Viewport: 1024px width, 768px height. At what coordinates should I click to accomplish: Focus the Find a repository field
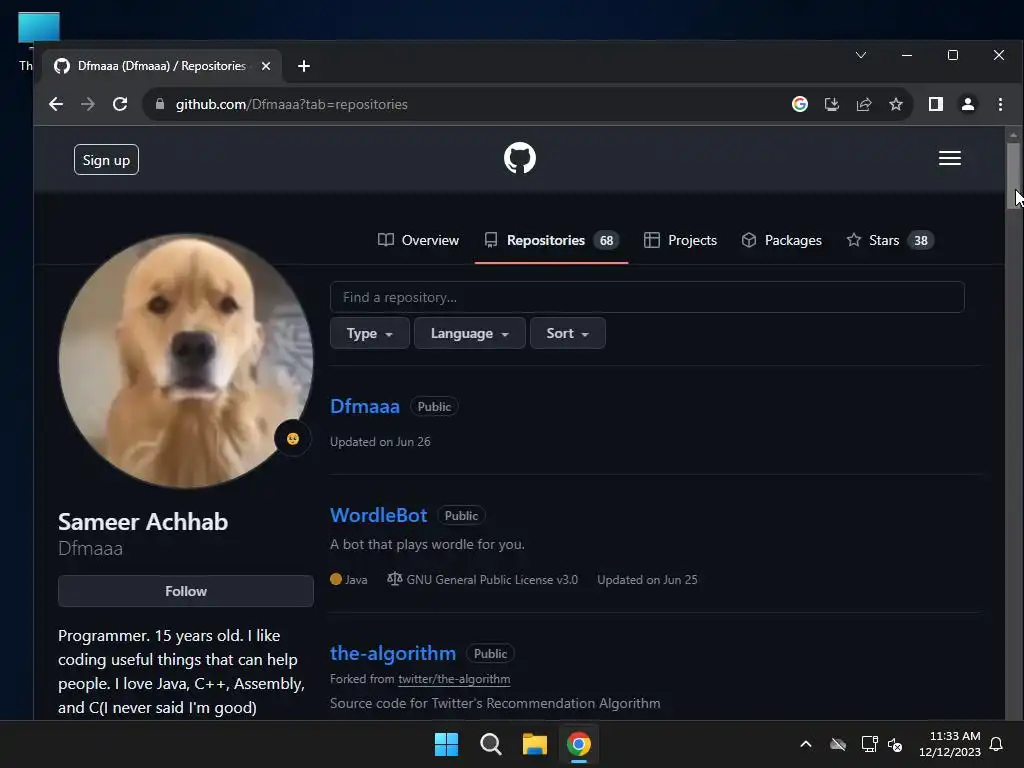tap(647, 297)
